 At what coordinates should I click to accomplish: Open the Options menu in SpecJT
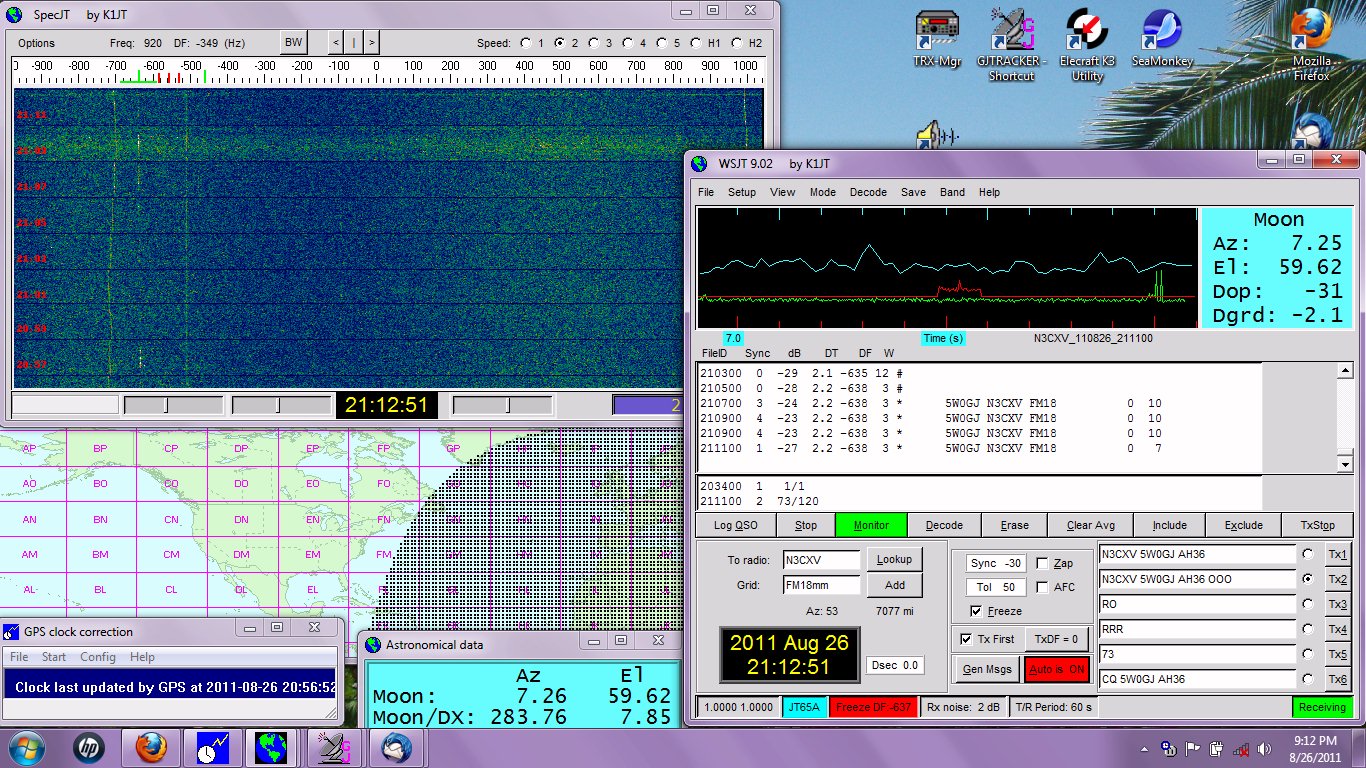(37, 43)
